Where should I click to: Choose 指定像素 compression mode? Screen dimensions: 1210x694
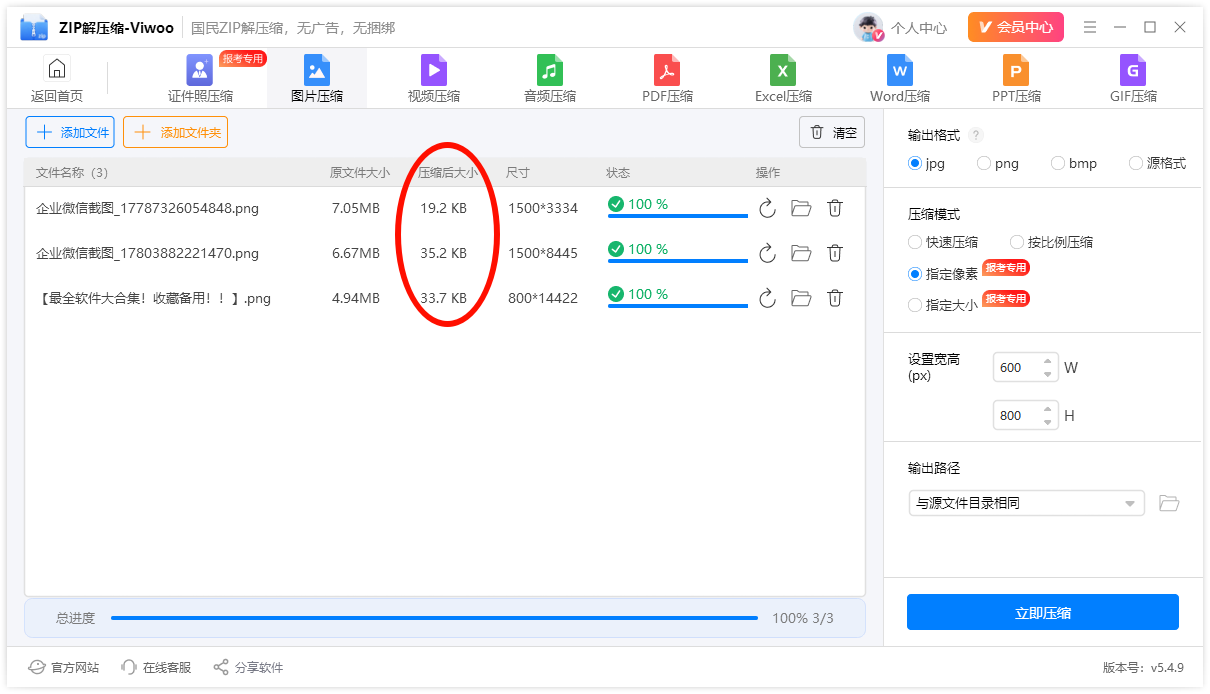click(x=943, y=274)
